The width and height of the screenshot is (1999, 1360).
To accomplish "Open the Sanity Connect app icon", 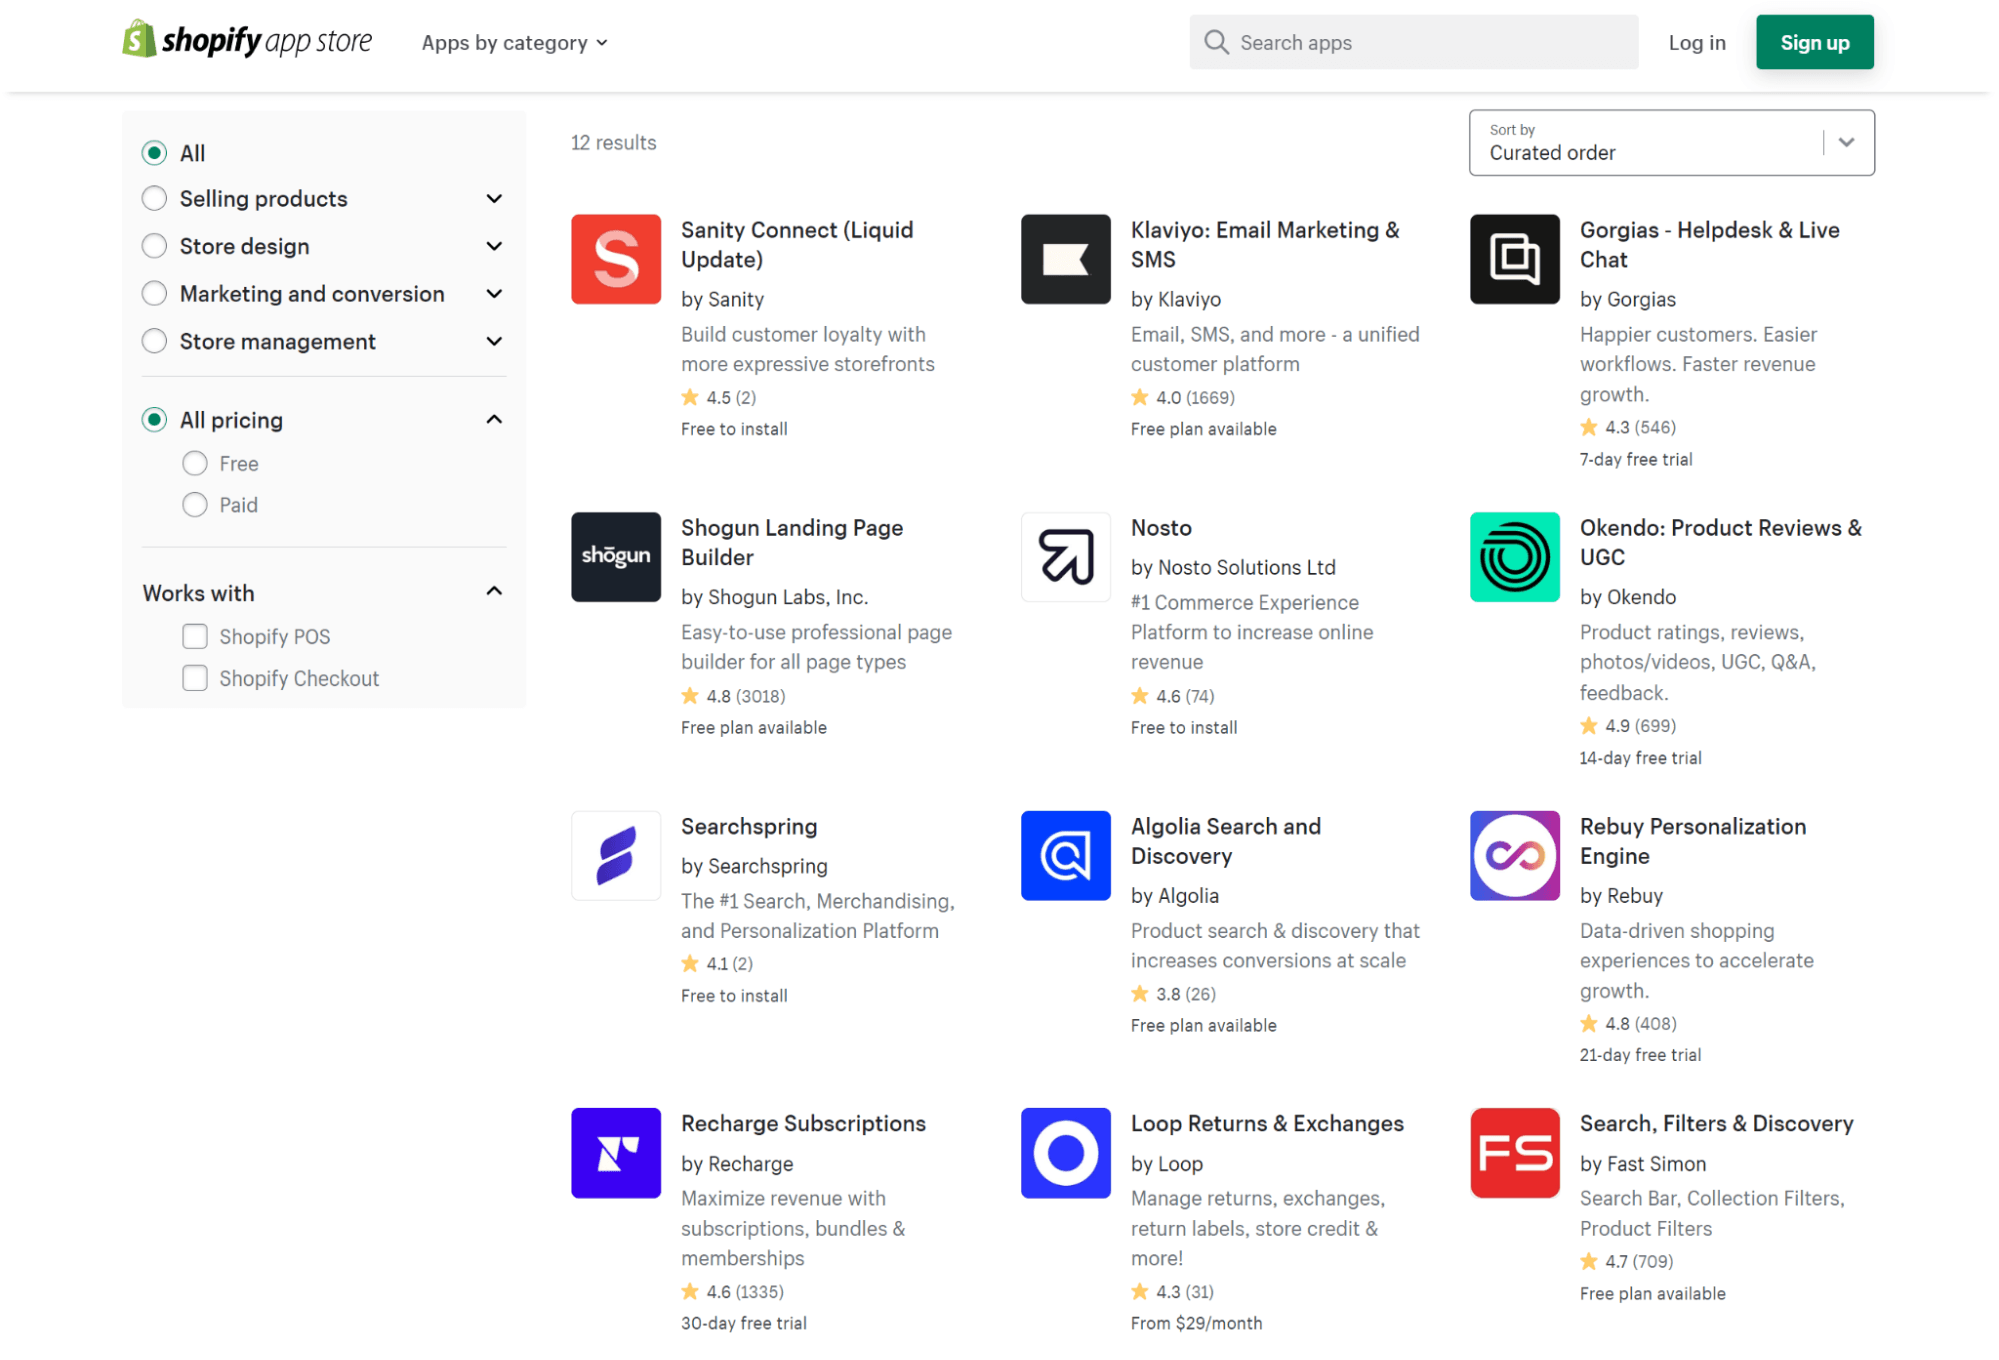I will click(x=616, y=259).
